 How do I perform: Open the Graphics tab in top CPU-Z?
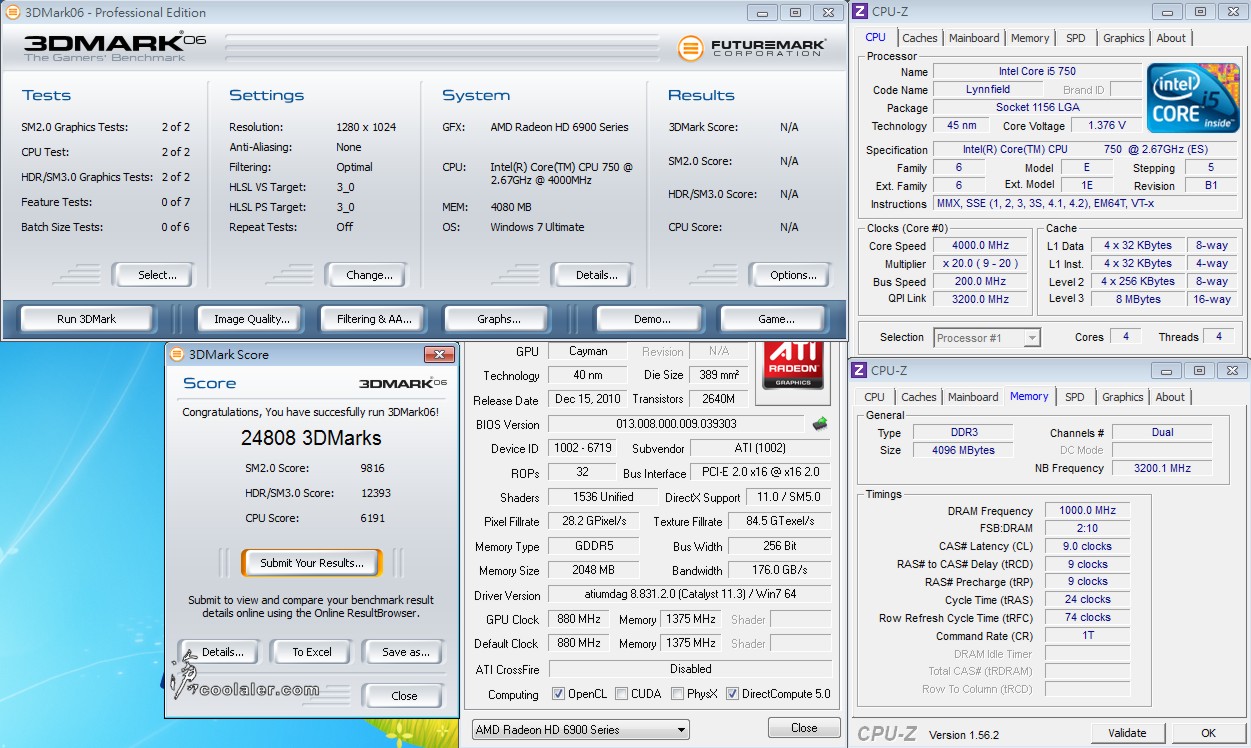tap(1123, 38)
